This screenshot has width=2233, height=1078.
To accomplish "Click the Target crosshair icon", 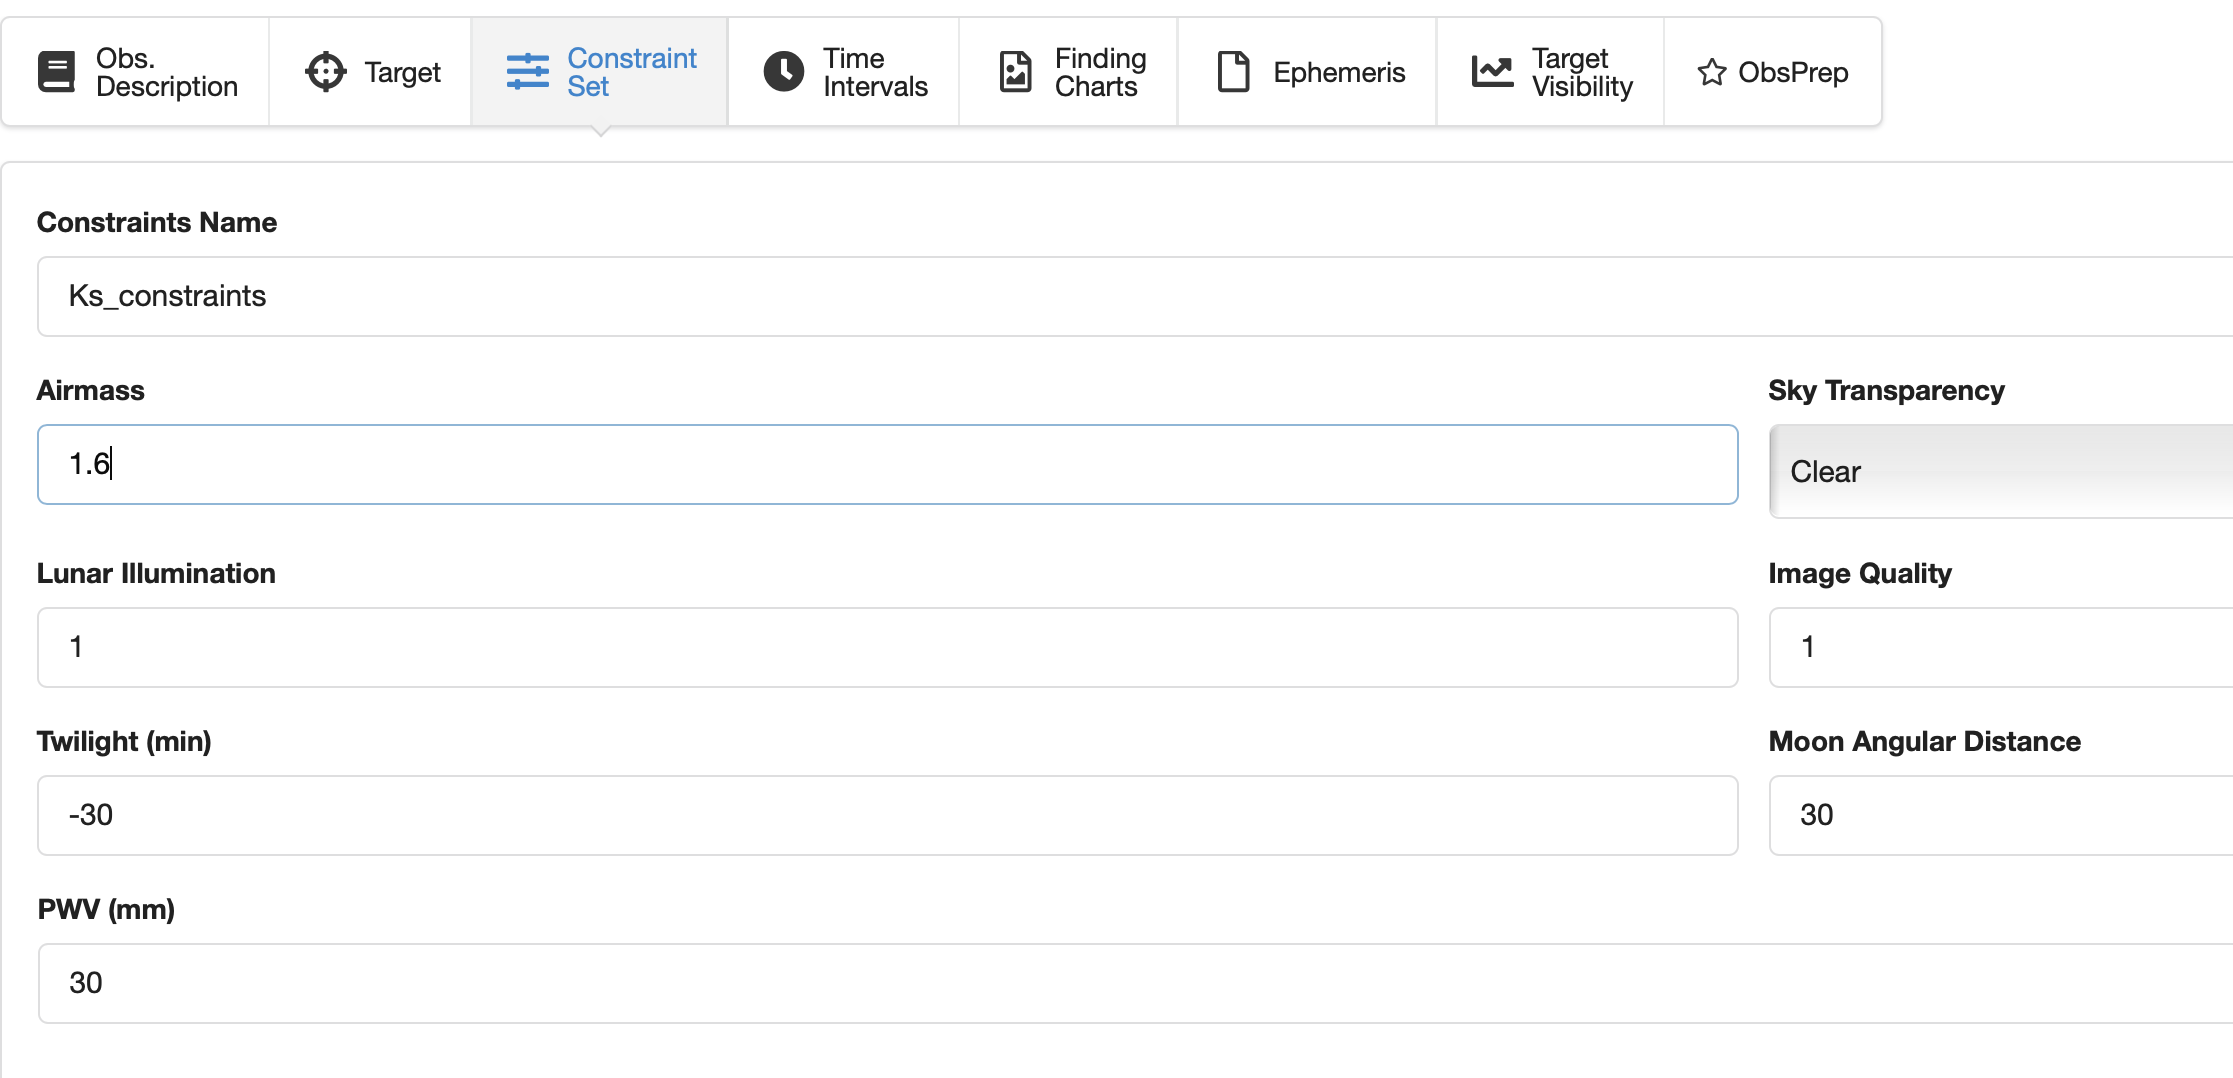I will tap(325, 72).
